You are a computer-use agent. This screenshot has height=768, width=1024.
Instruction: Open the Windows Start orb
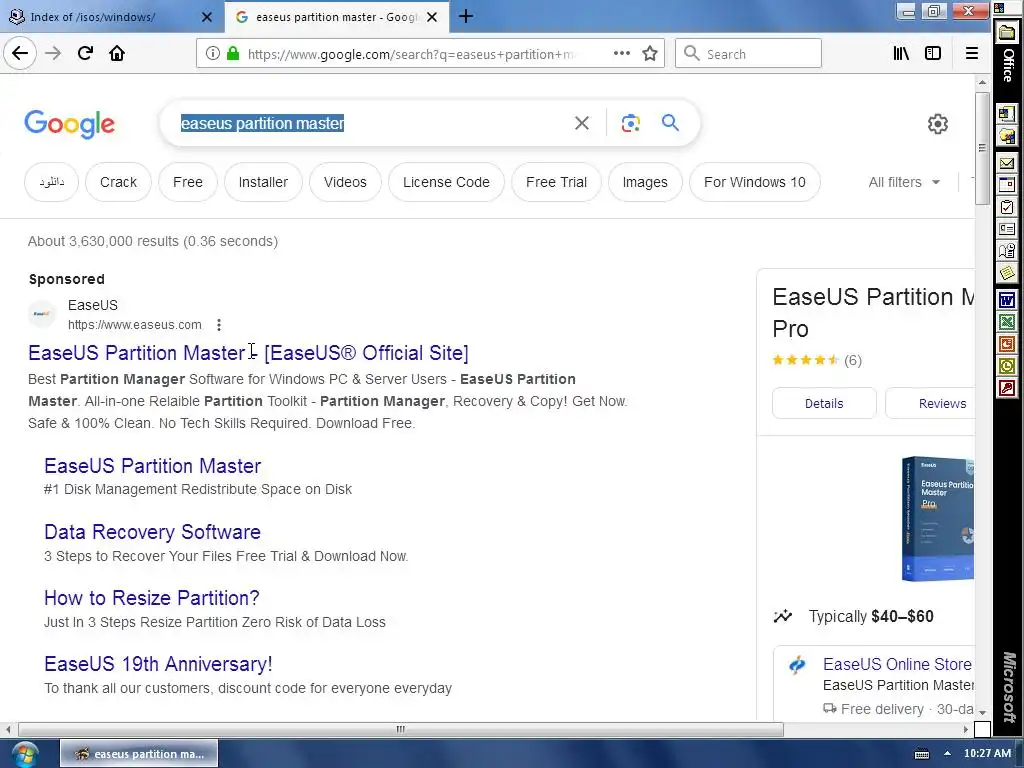click(x=25, y=754)
